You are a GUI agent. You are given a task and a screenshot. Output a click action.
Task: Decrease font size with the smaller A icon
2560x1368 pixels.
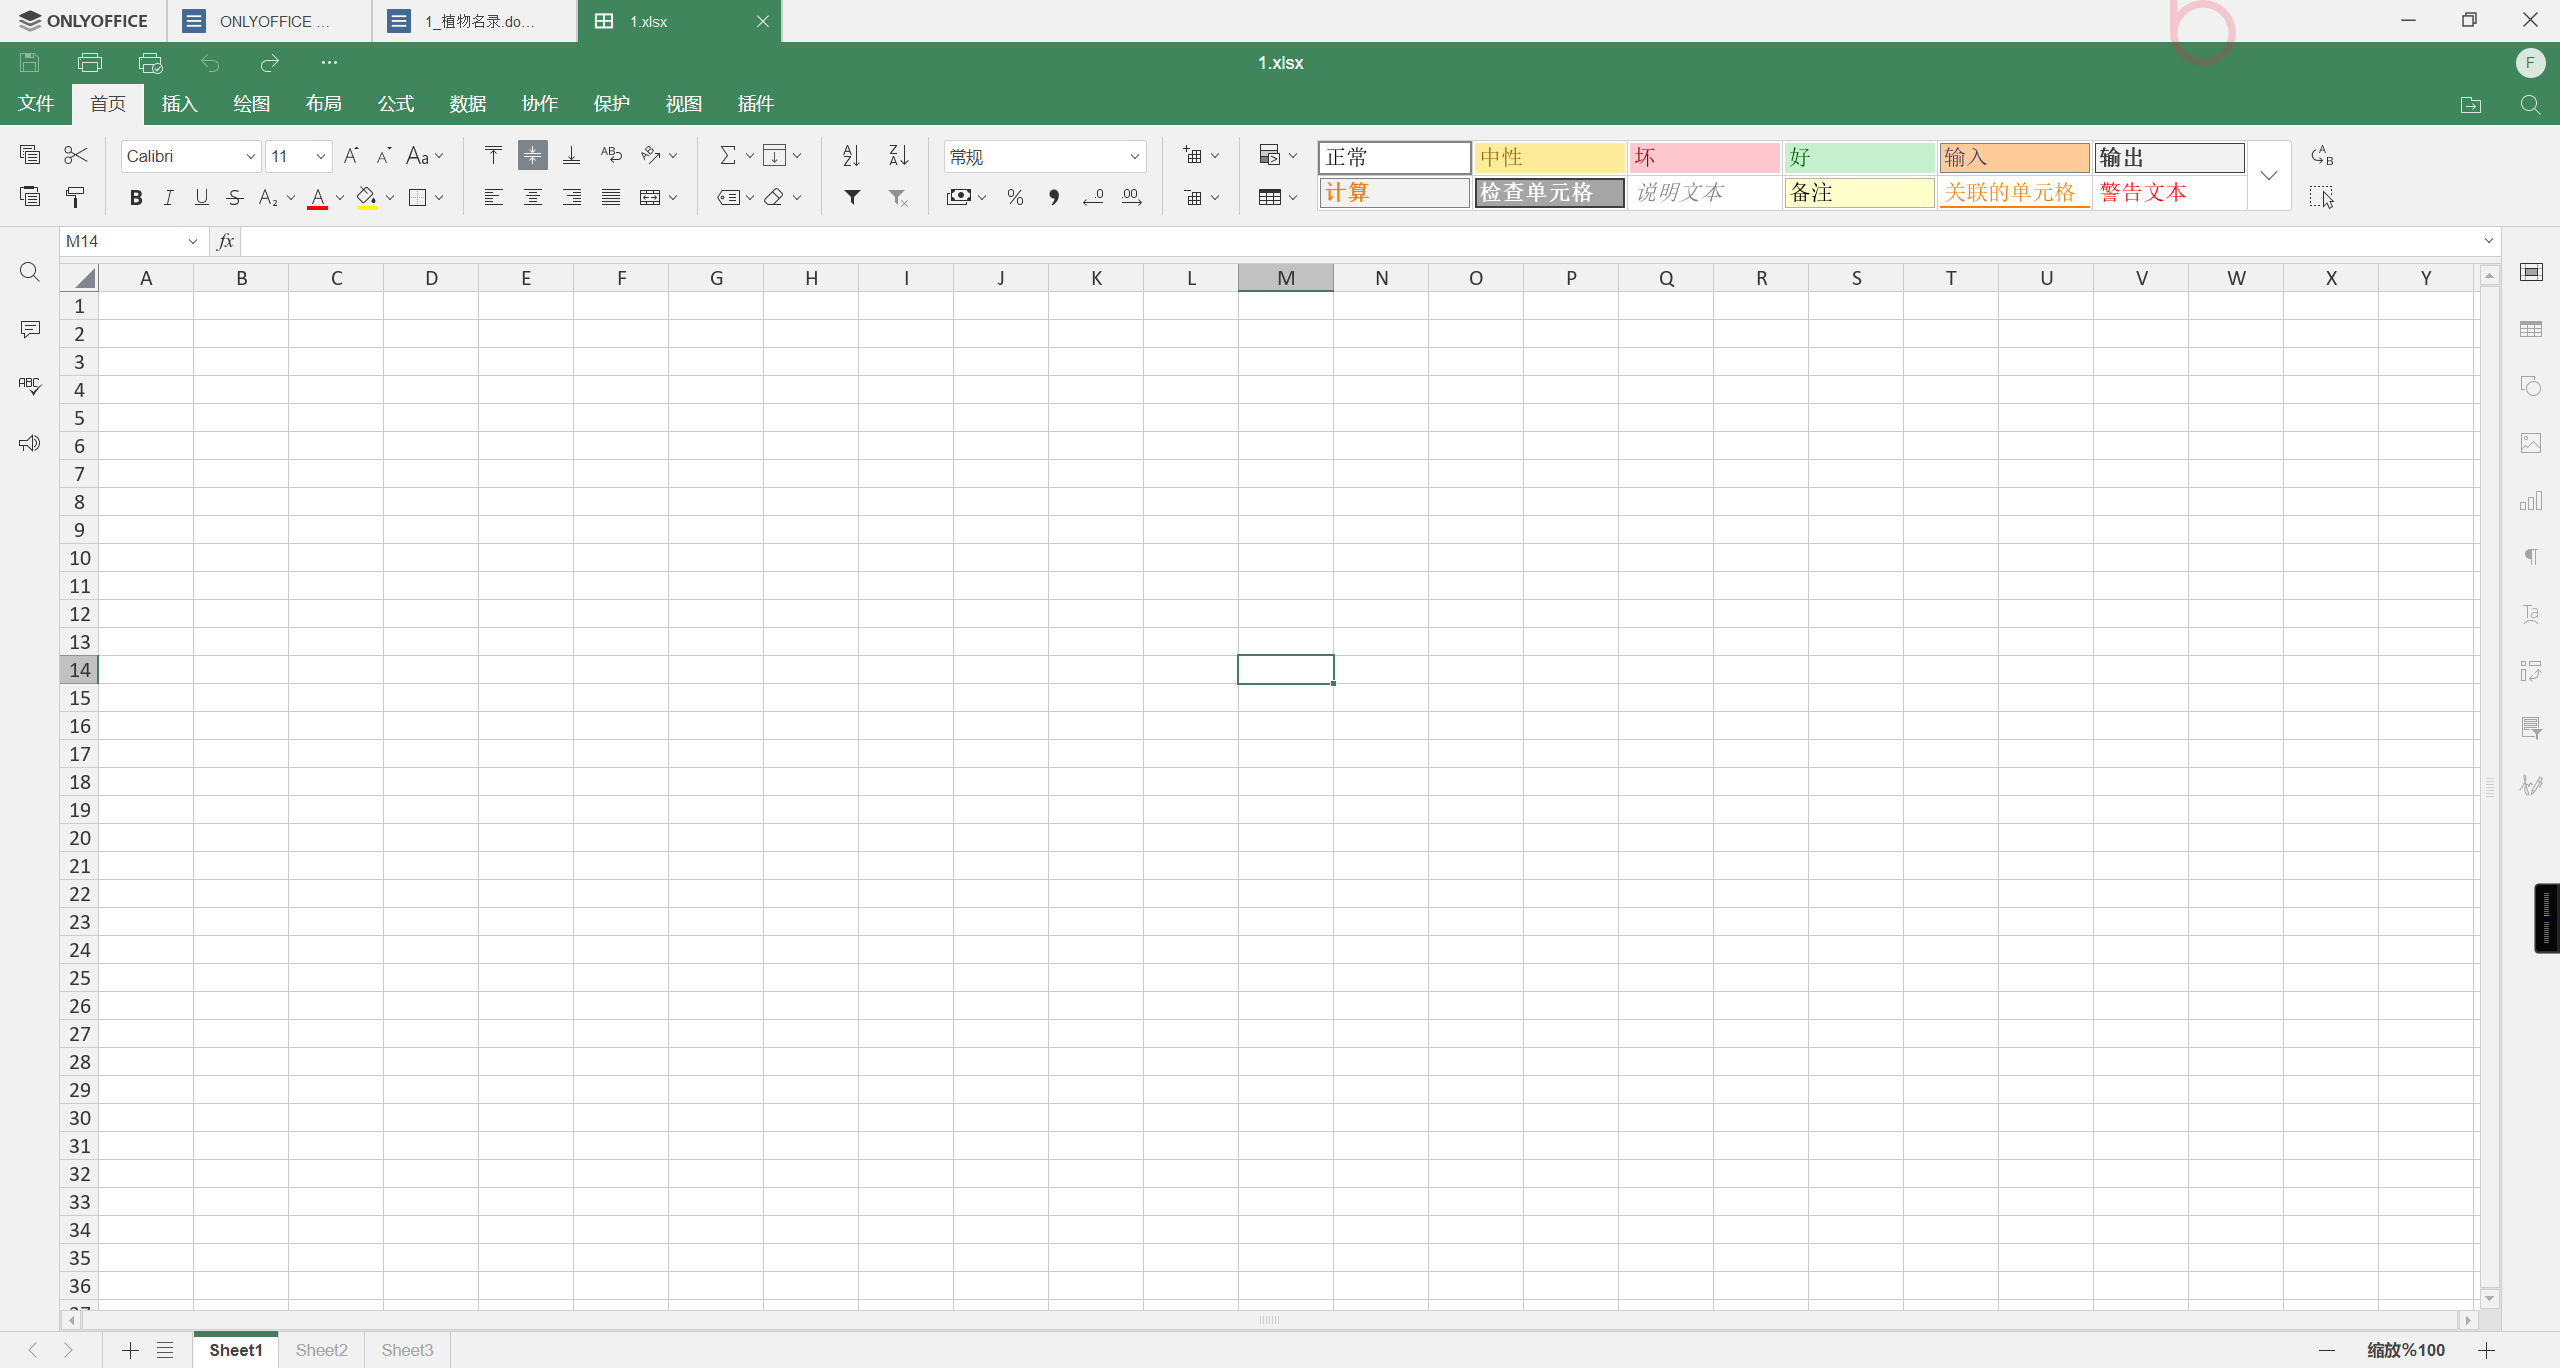(383, 155)
